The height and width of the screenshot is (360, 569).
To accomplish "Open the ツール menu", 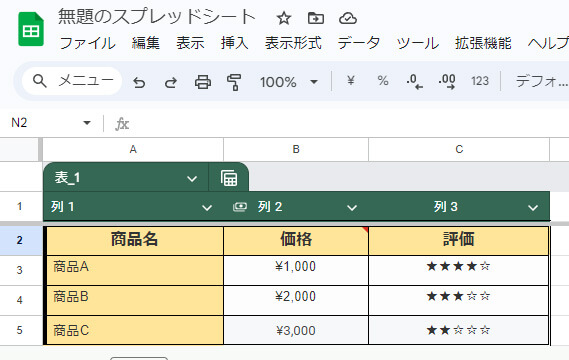I will 418,43.
